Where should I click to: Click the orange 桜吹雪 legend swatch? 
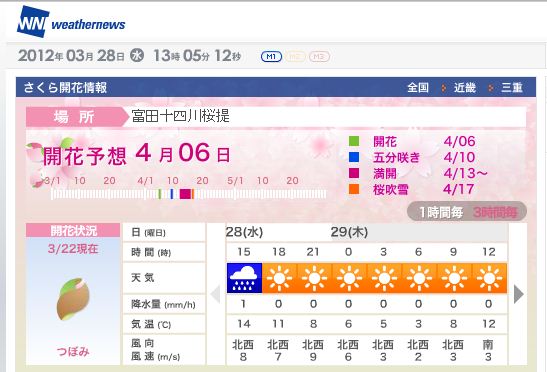(354, 189)
